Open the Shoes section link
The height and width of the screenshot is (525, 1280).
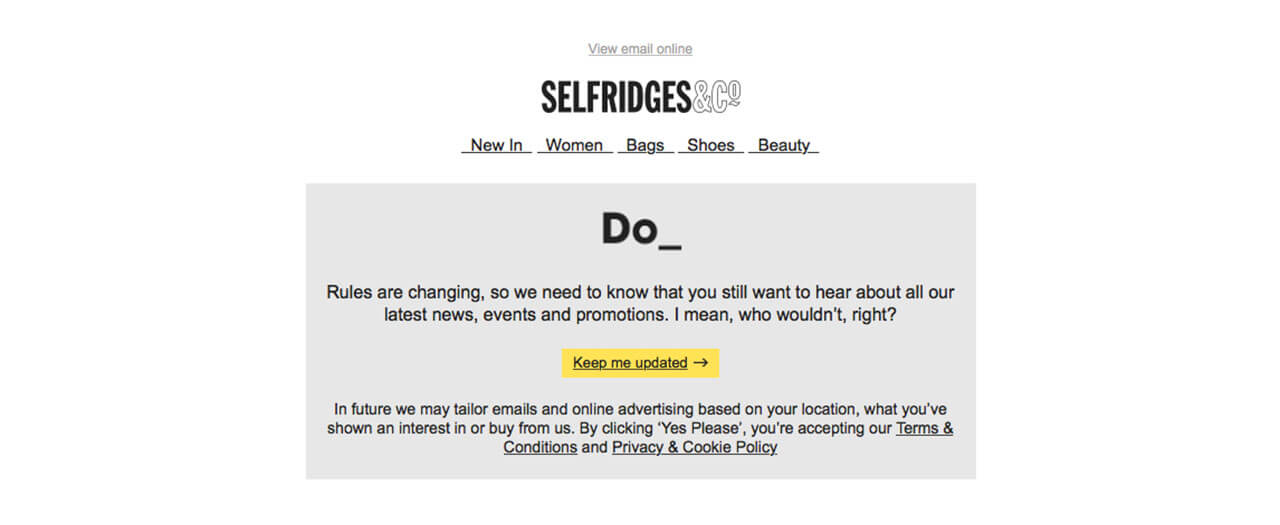tap(711, 145)
